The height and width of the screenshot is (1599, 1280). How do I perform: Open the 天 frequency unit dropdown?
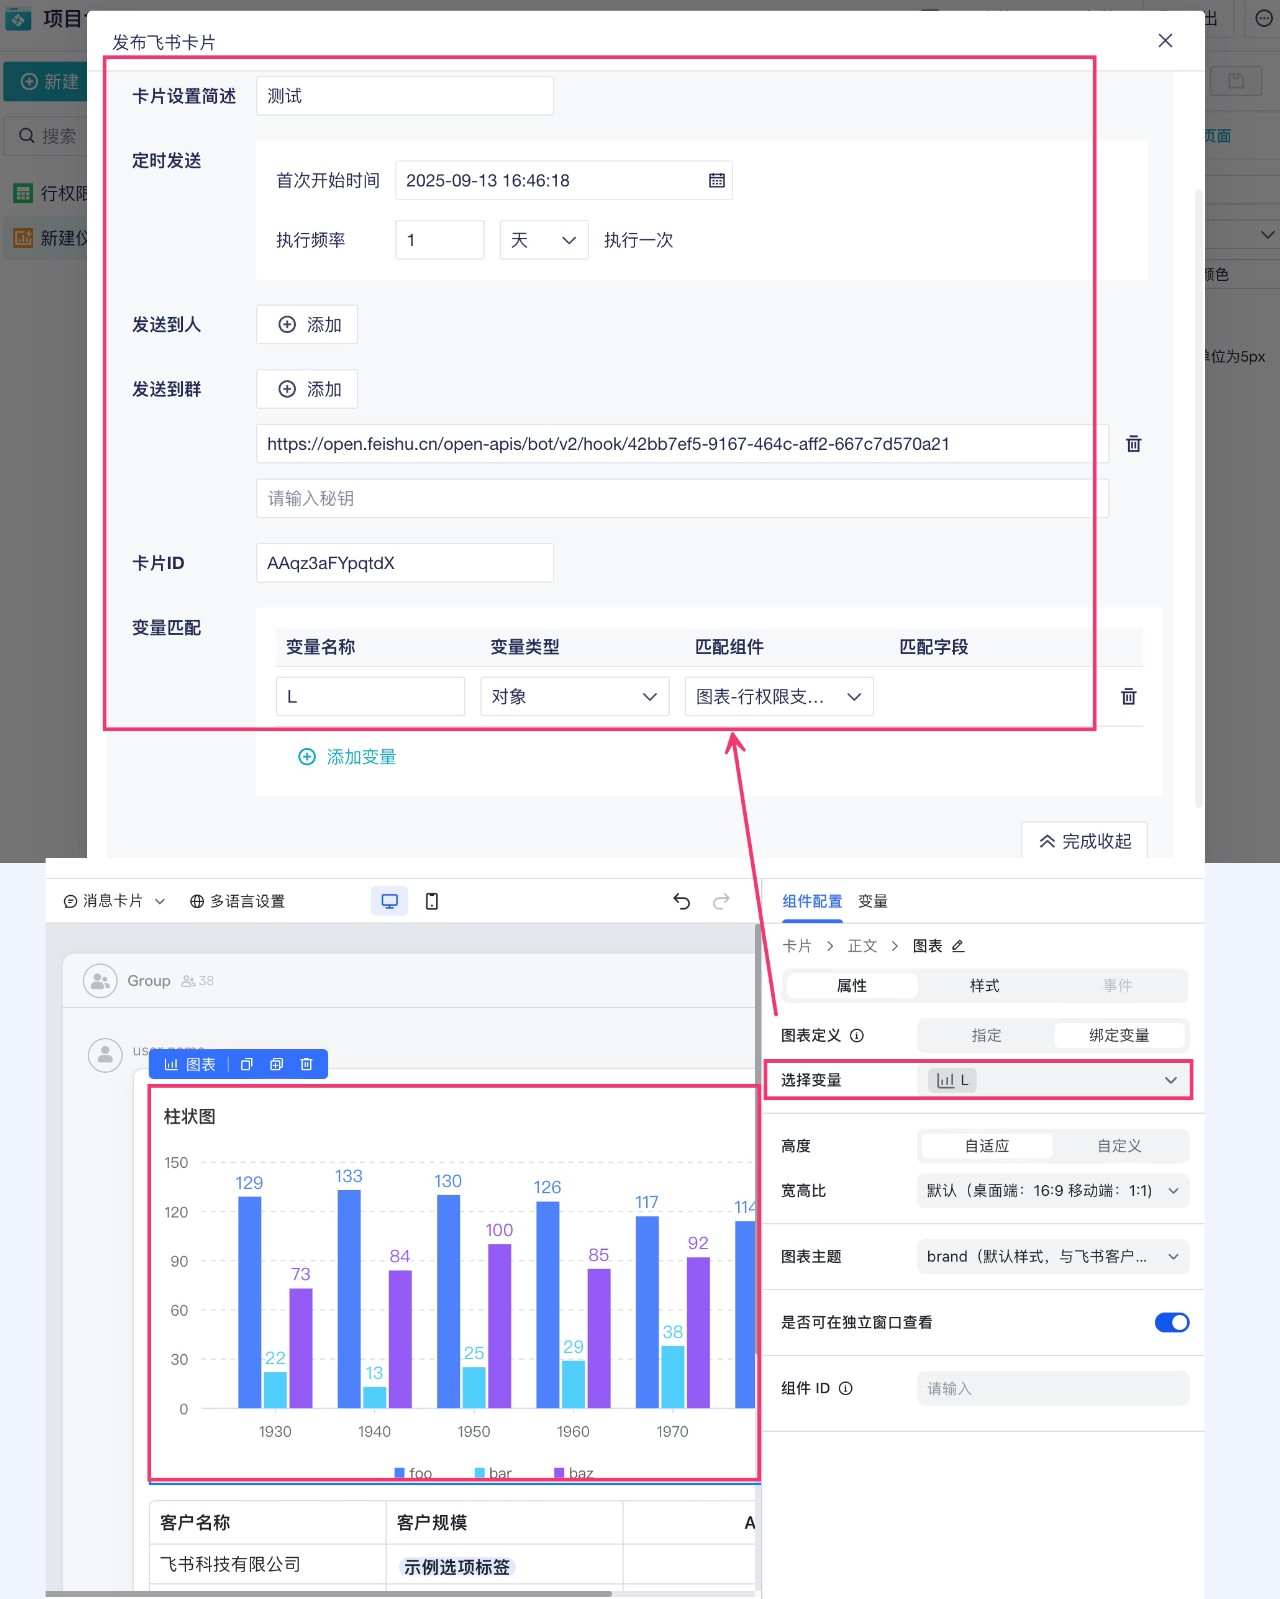(x=544, y=240)
